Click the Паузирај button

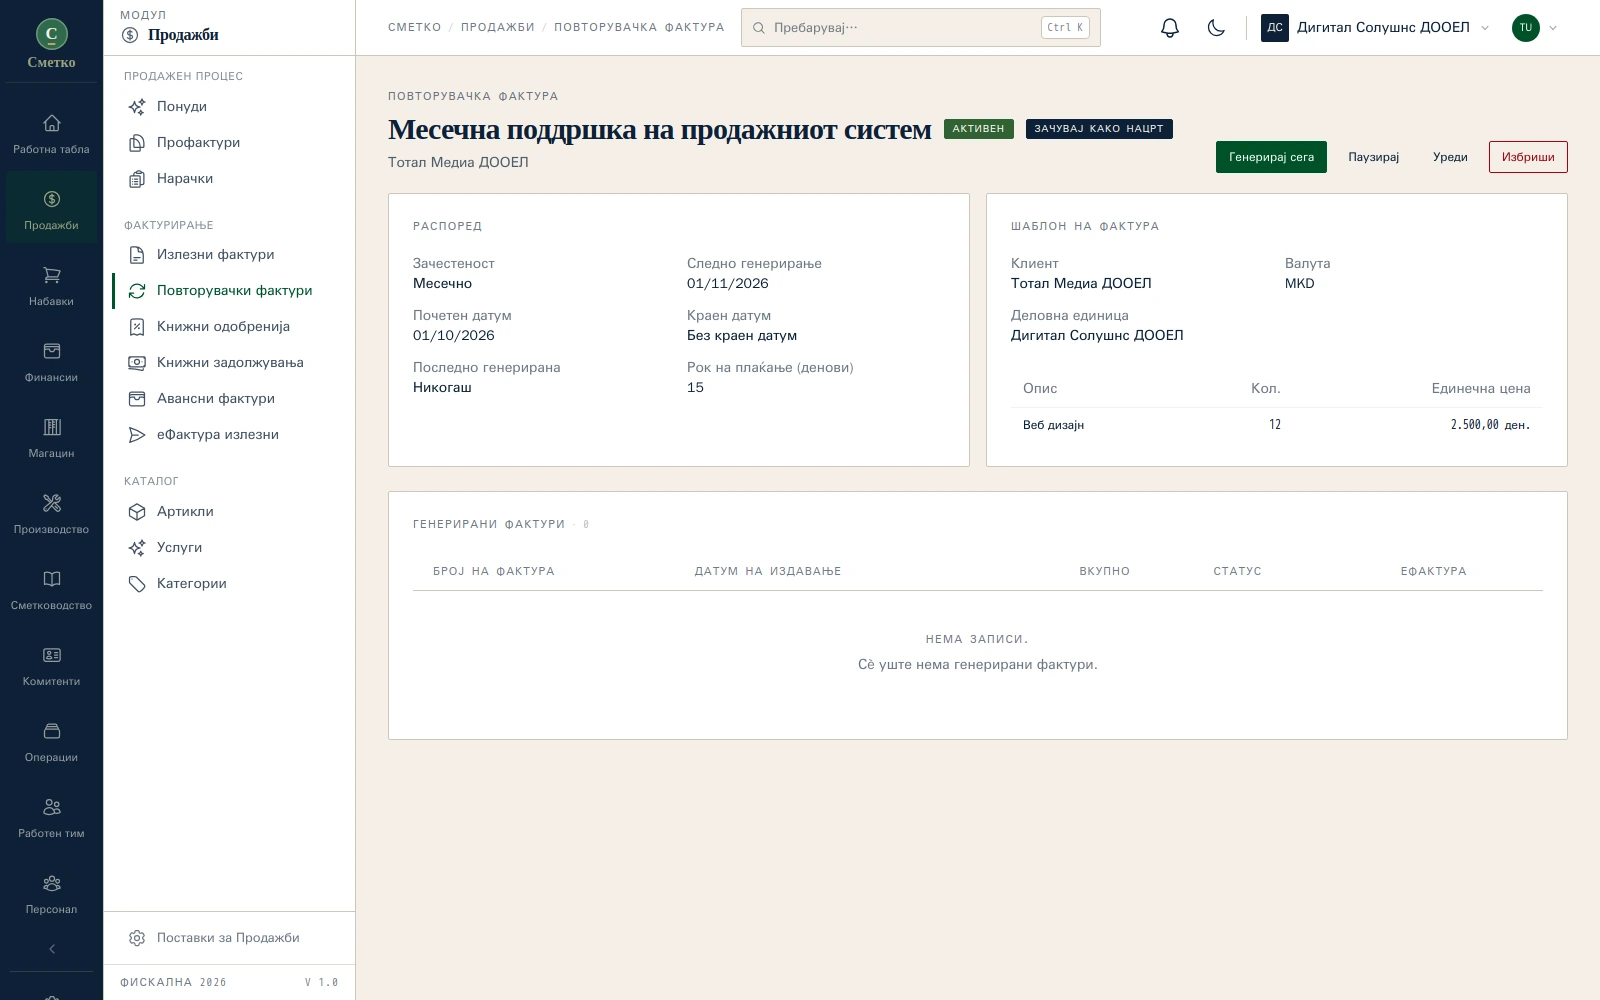(1373, 157)
